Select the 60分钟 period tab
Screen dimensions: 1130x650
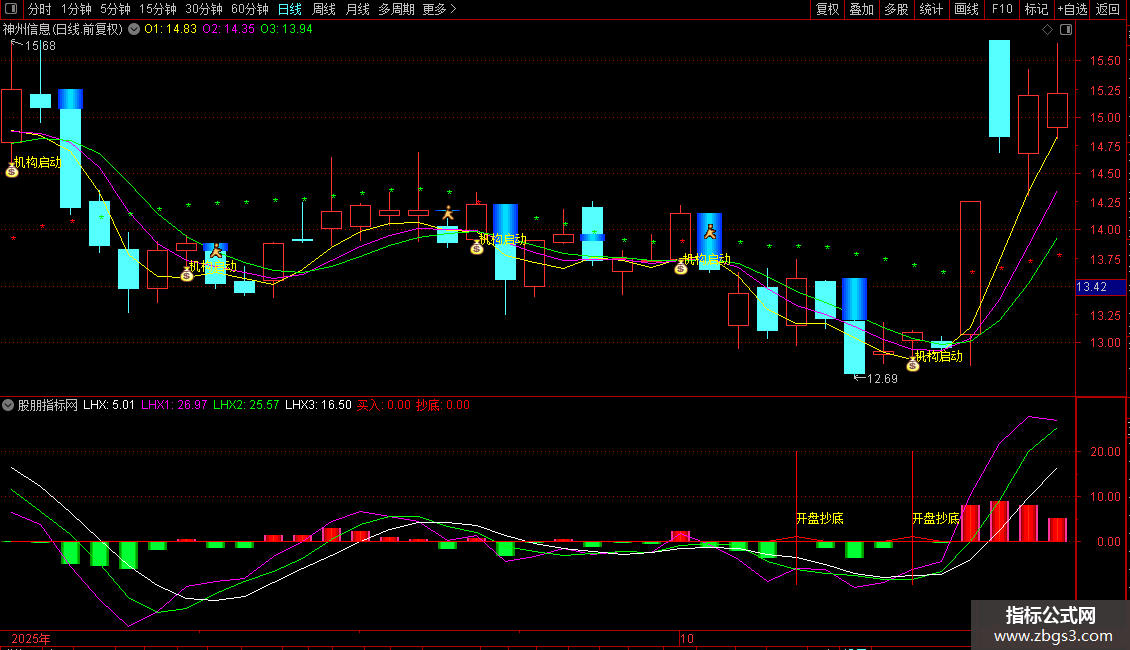(250, 9)
